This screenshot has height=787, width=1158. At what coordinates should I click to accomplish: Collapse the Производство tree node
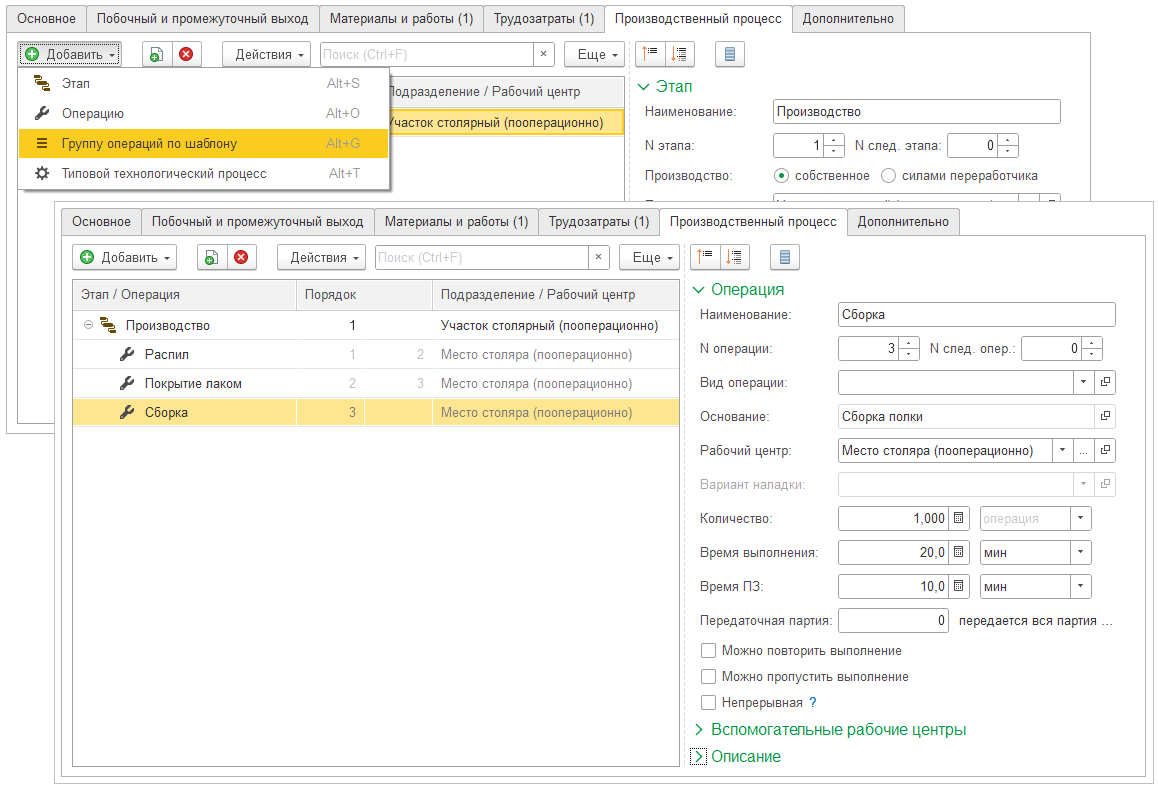(88, 326)
